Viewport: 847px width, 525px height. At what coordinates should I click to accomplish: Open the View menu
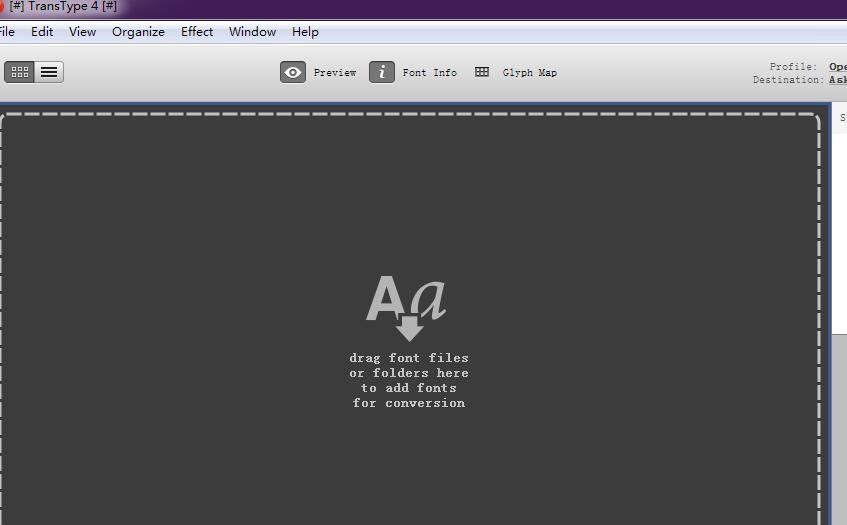tap(83, 32)
